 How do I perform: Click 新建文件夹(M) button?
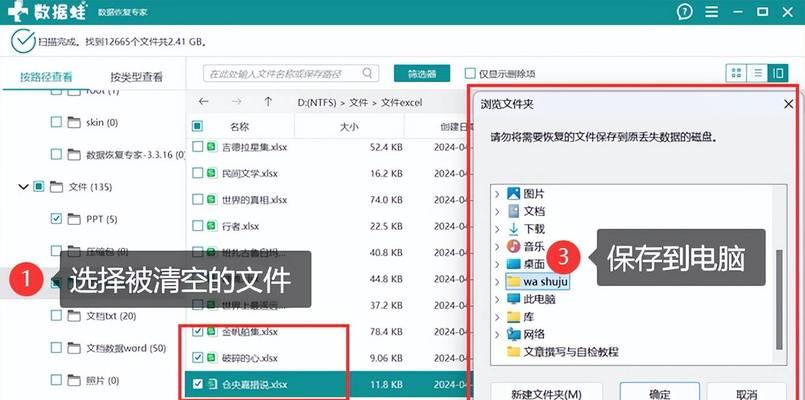coord(546,394)
